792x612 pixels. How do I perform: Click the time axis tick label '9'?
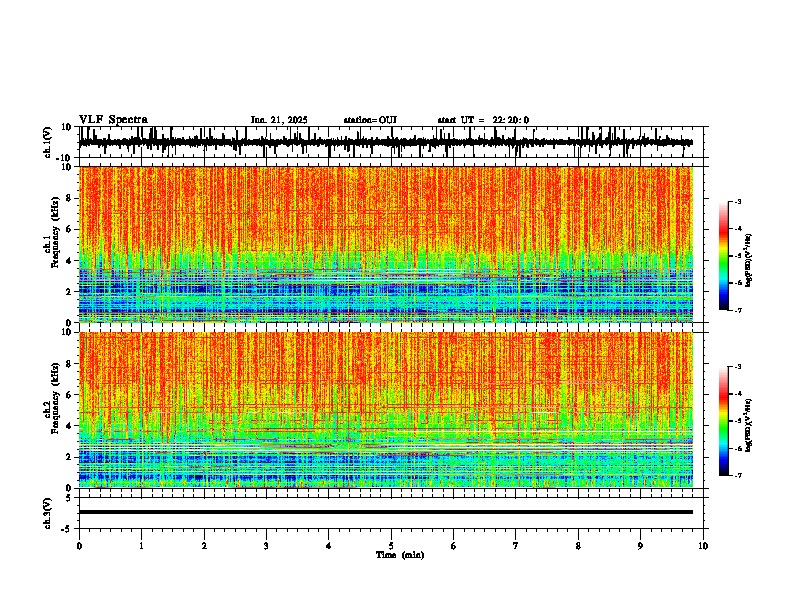pyautogui.click(x=640, y=545)
